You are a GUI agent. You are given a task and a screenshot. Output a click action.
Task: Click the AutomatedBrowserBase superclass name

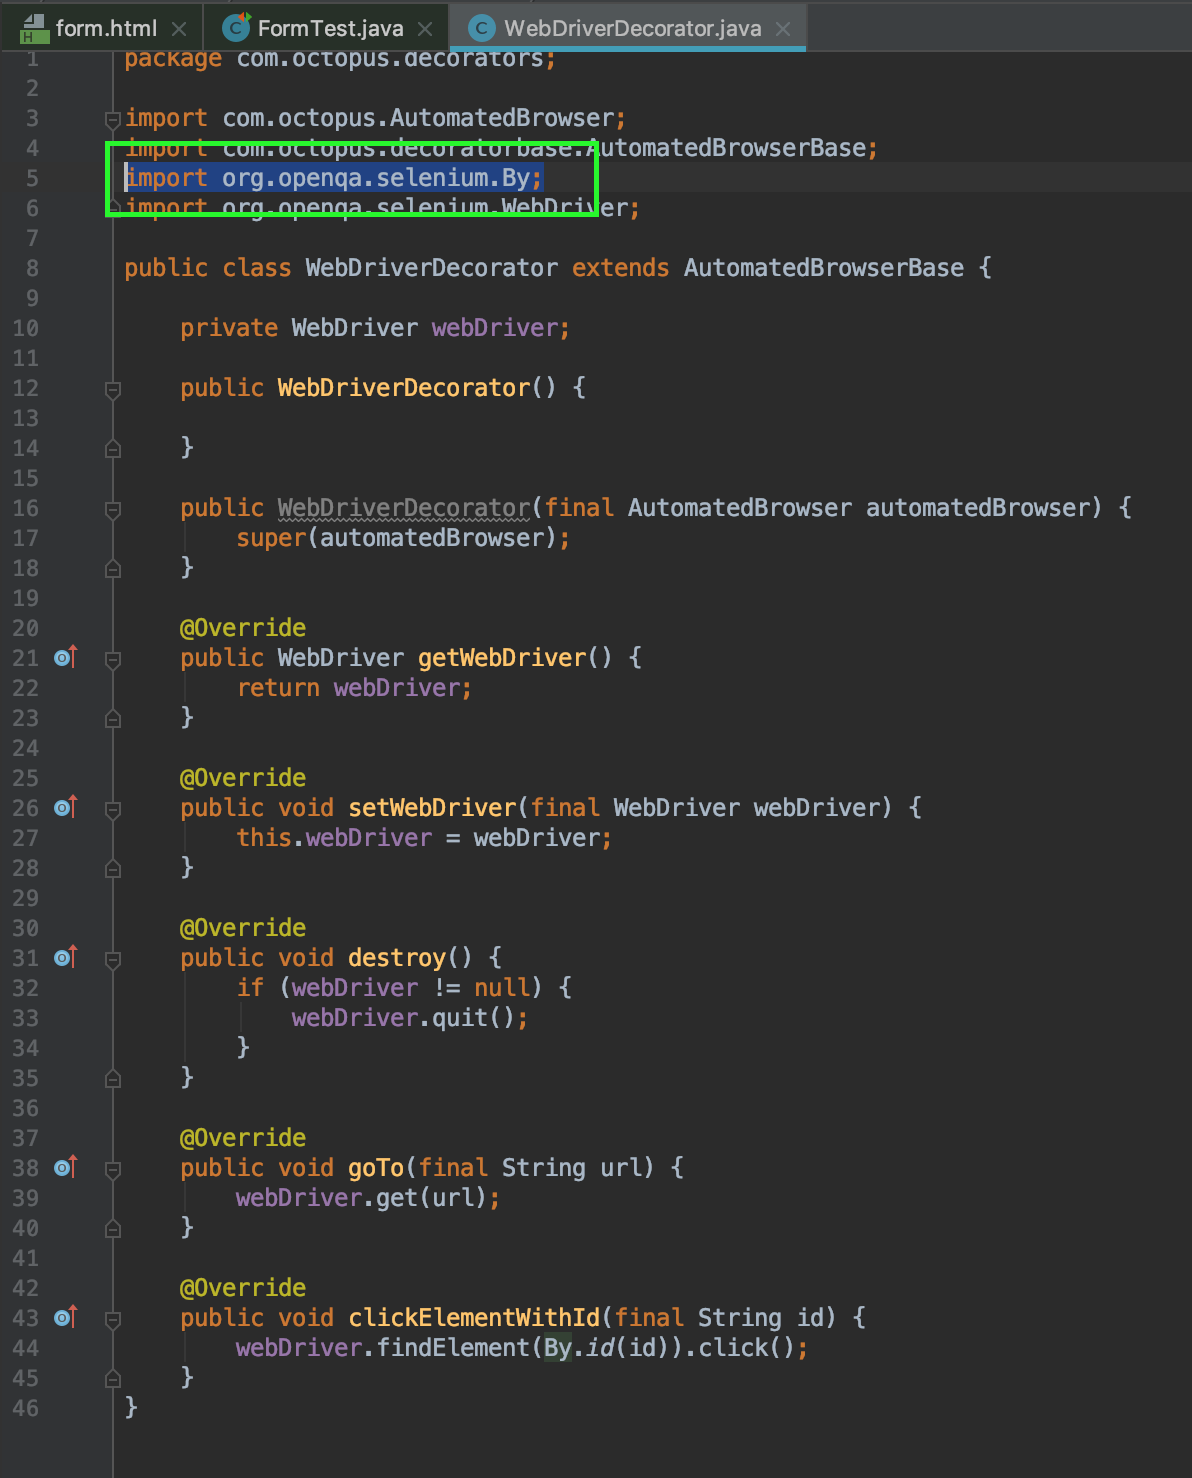click(823, 268)
